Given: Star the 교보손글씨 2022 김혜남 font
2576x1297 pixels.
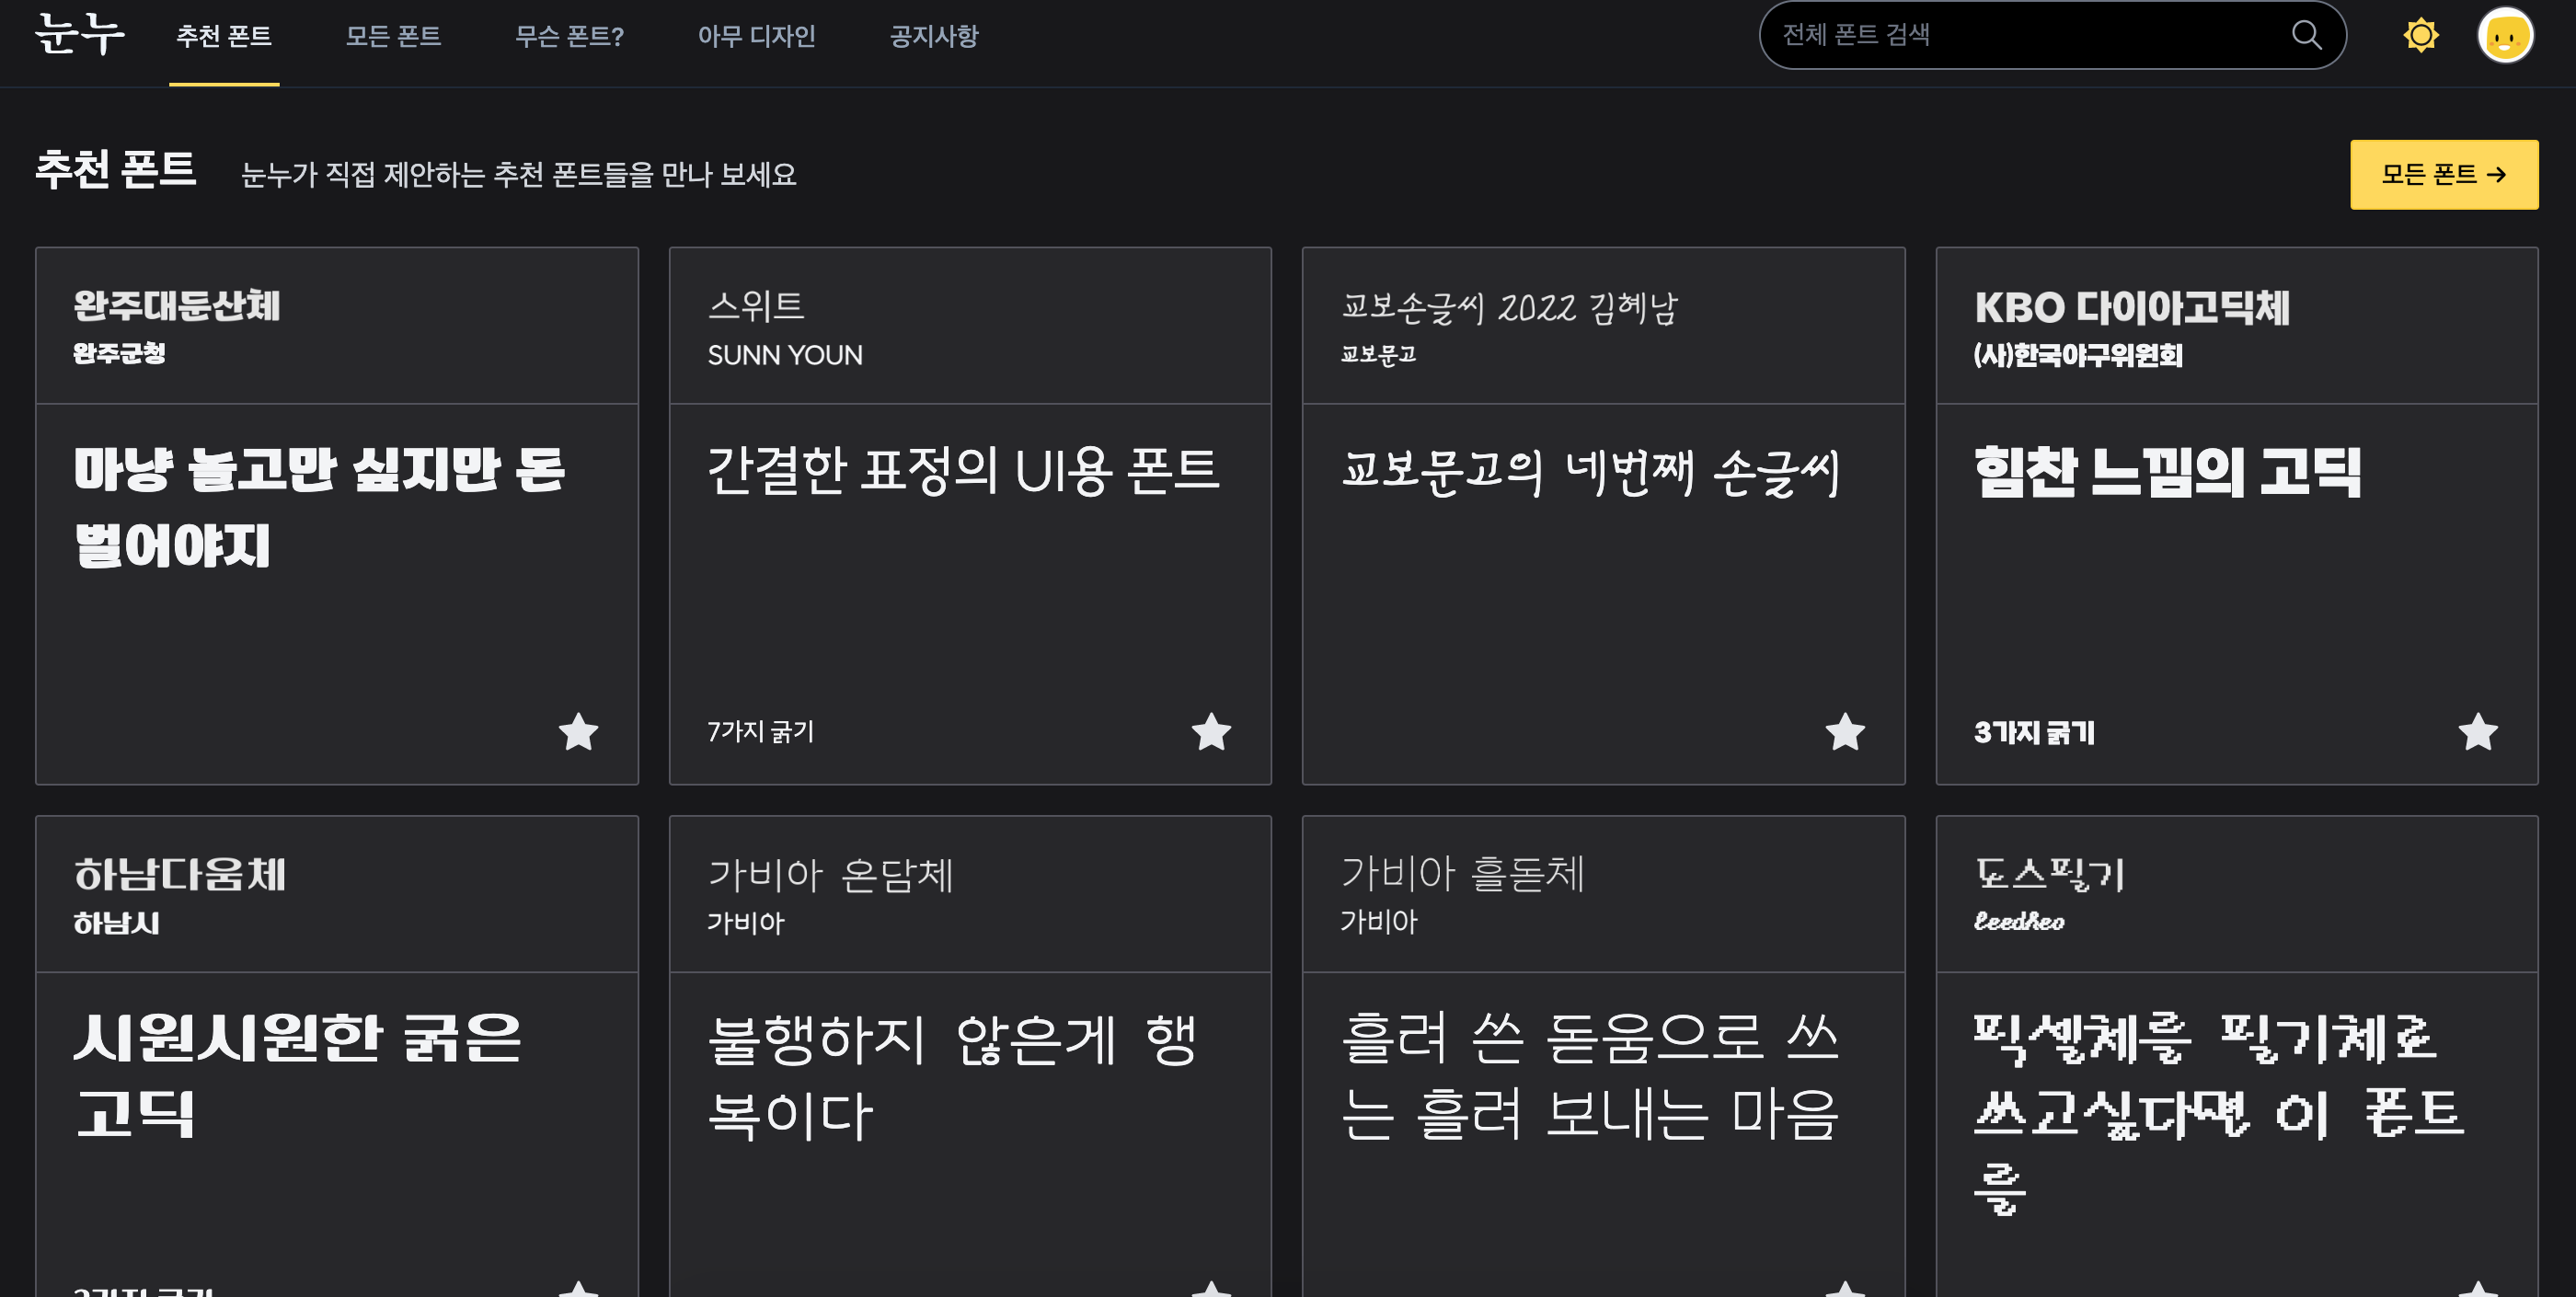Looking at the screenshot, I should pos(1845,732).
